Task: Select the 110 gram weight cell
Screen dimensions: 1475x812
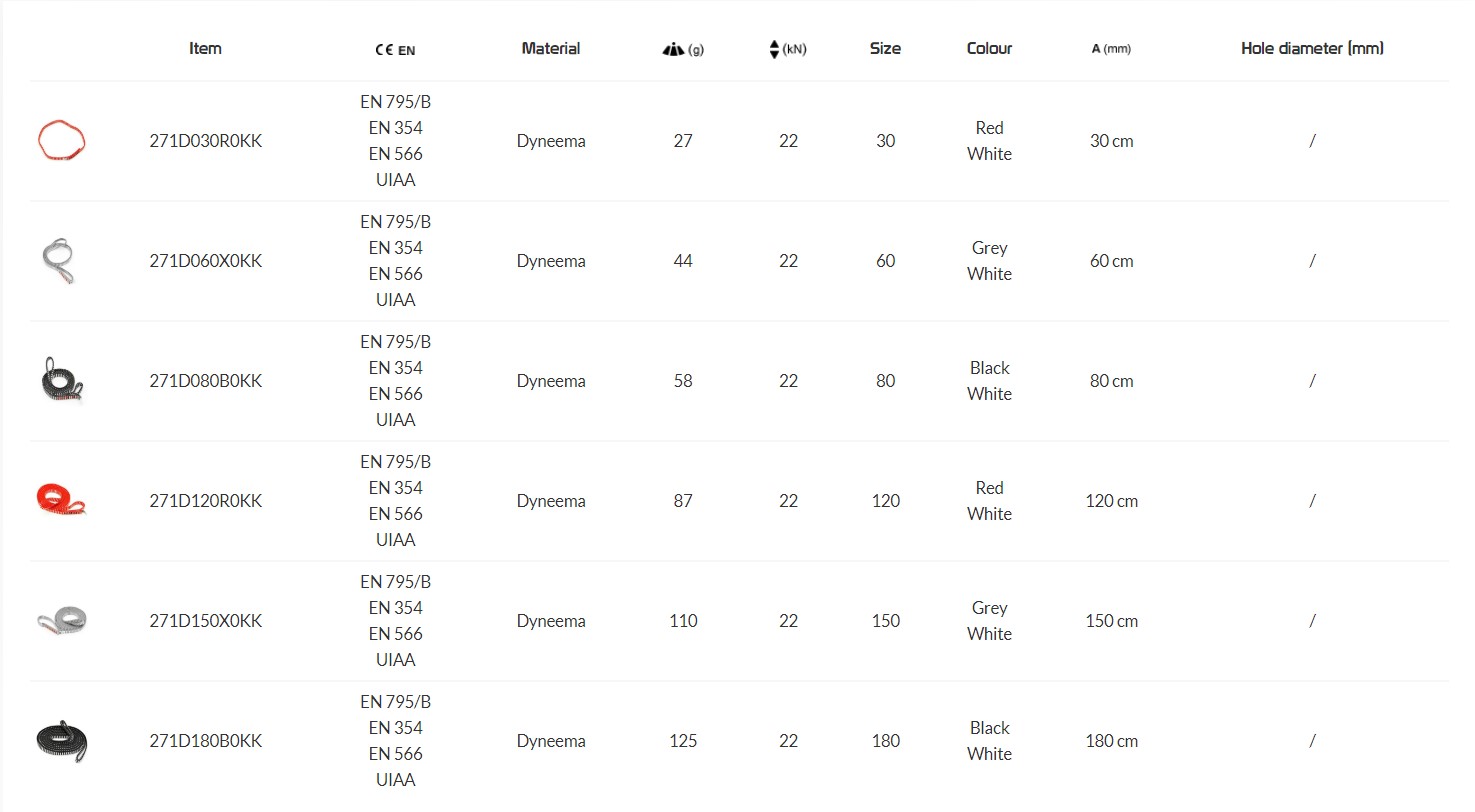Action: point(683,621)
